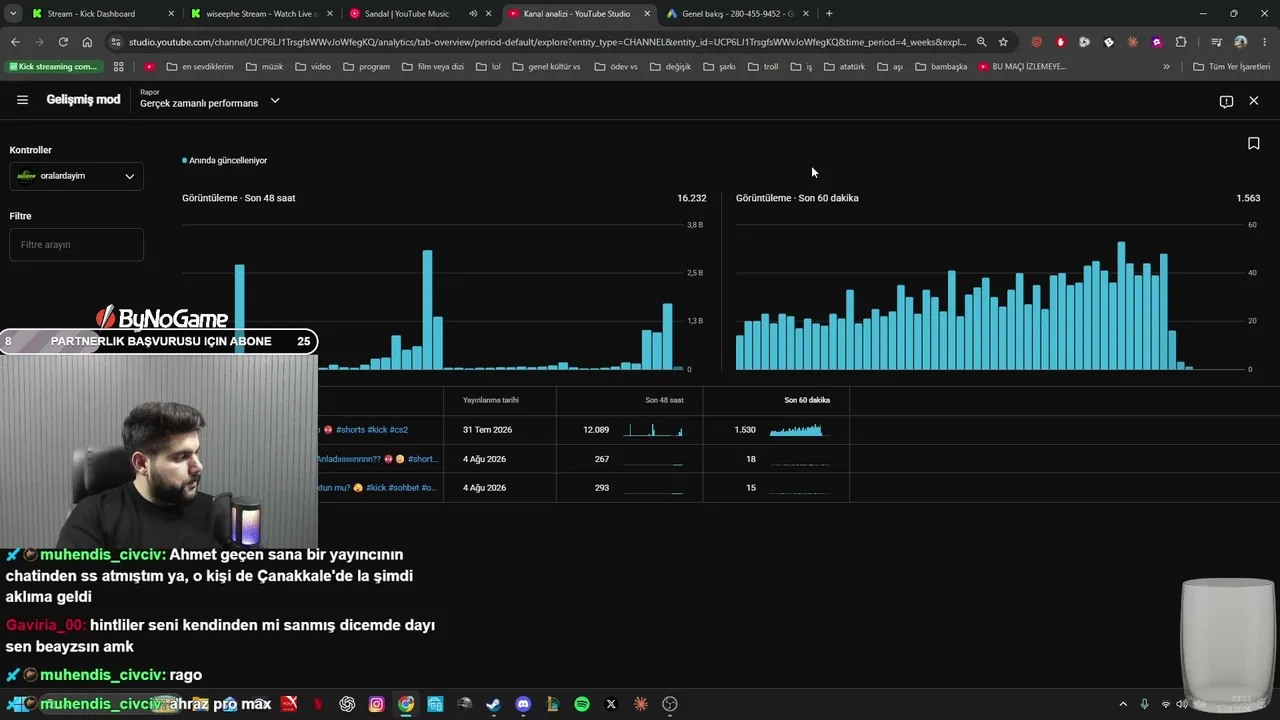The width and height of the screenshot is (1280, 720).
Task: Open the Tüm Yer İşaretleri folder
Action: (x=1232, y=67)
